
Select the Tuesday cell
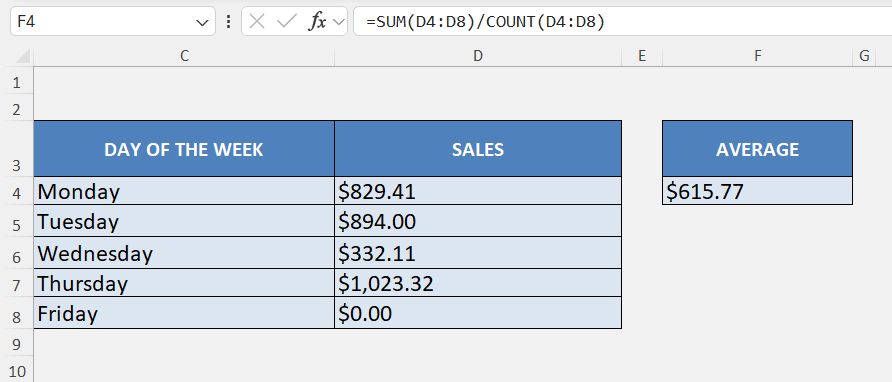(x=184, y=221)
